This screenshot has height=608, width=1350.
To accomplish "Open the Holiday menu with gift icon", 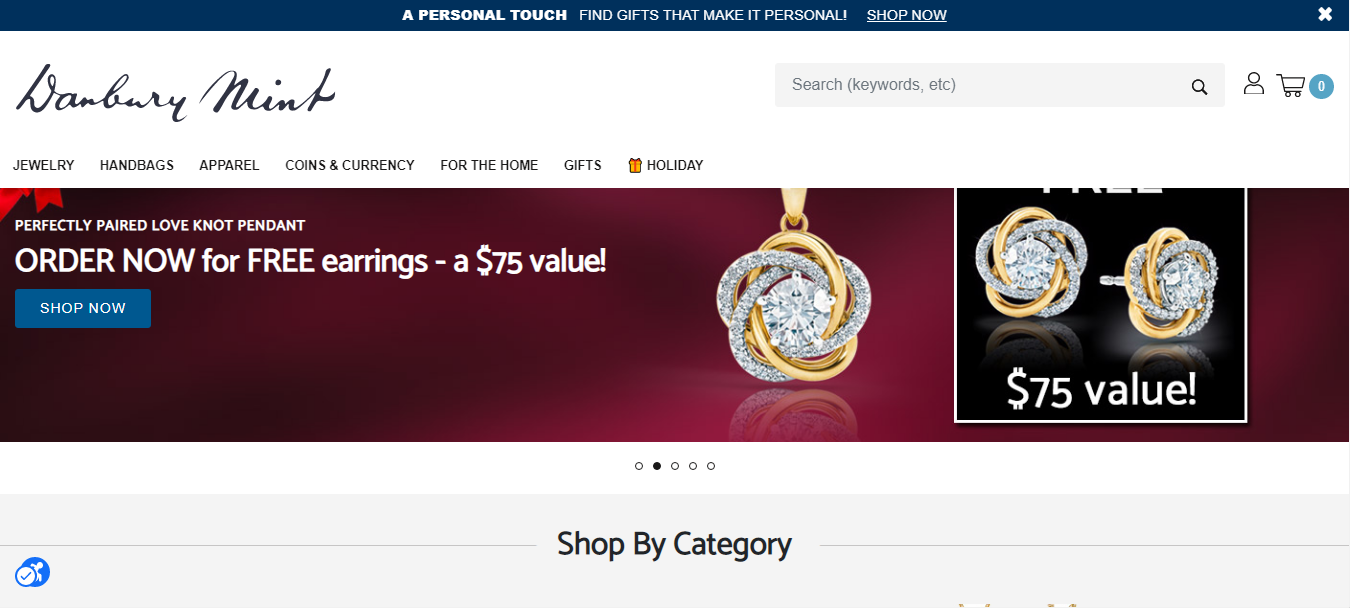I will (x=665, y=165).
